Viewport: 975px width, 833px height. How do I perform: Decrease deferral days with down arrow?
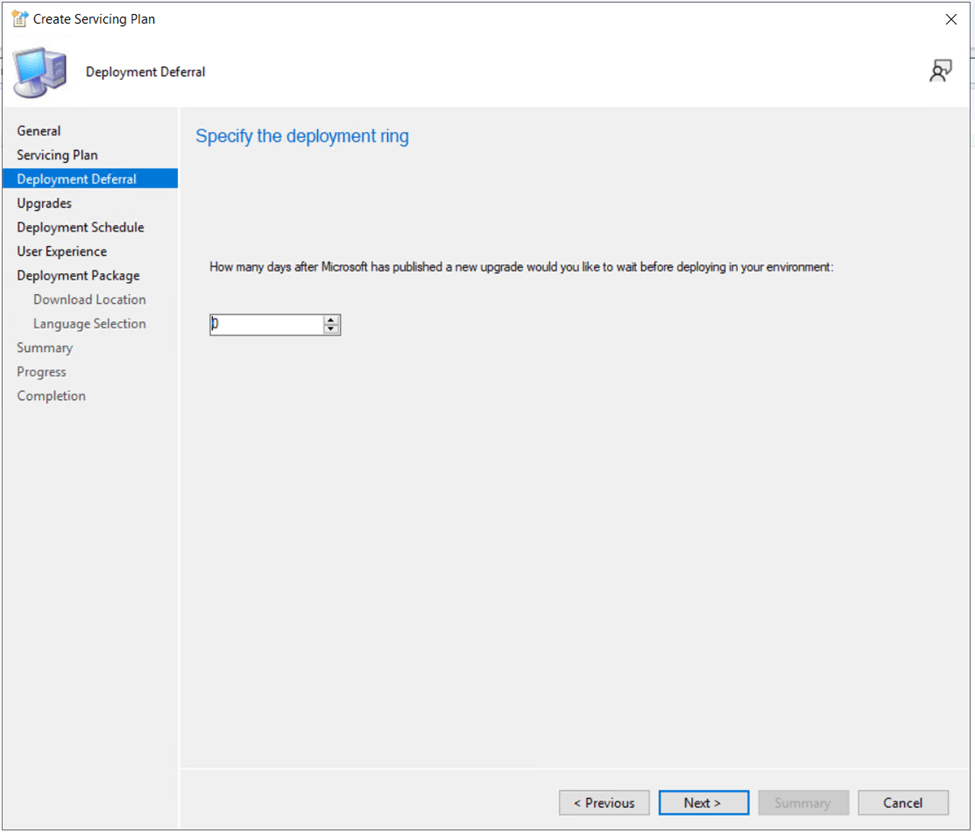332,329
